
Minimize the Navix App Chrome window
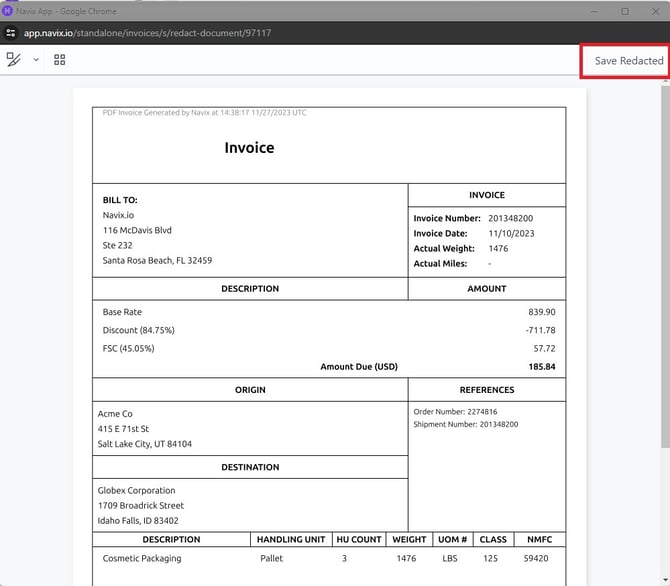point(594,12)
